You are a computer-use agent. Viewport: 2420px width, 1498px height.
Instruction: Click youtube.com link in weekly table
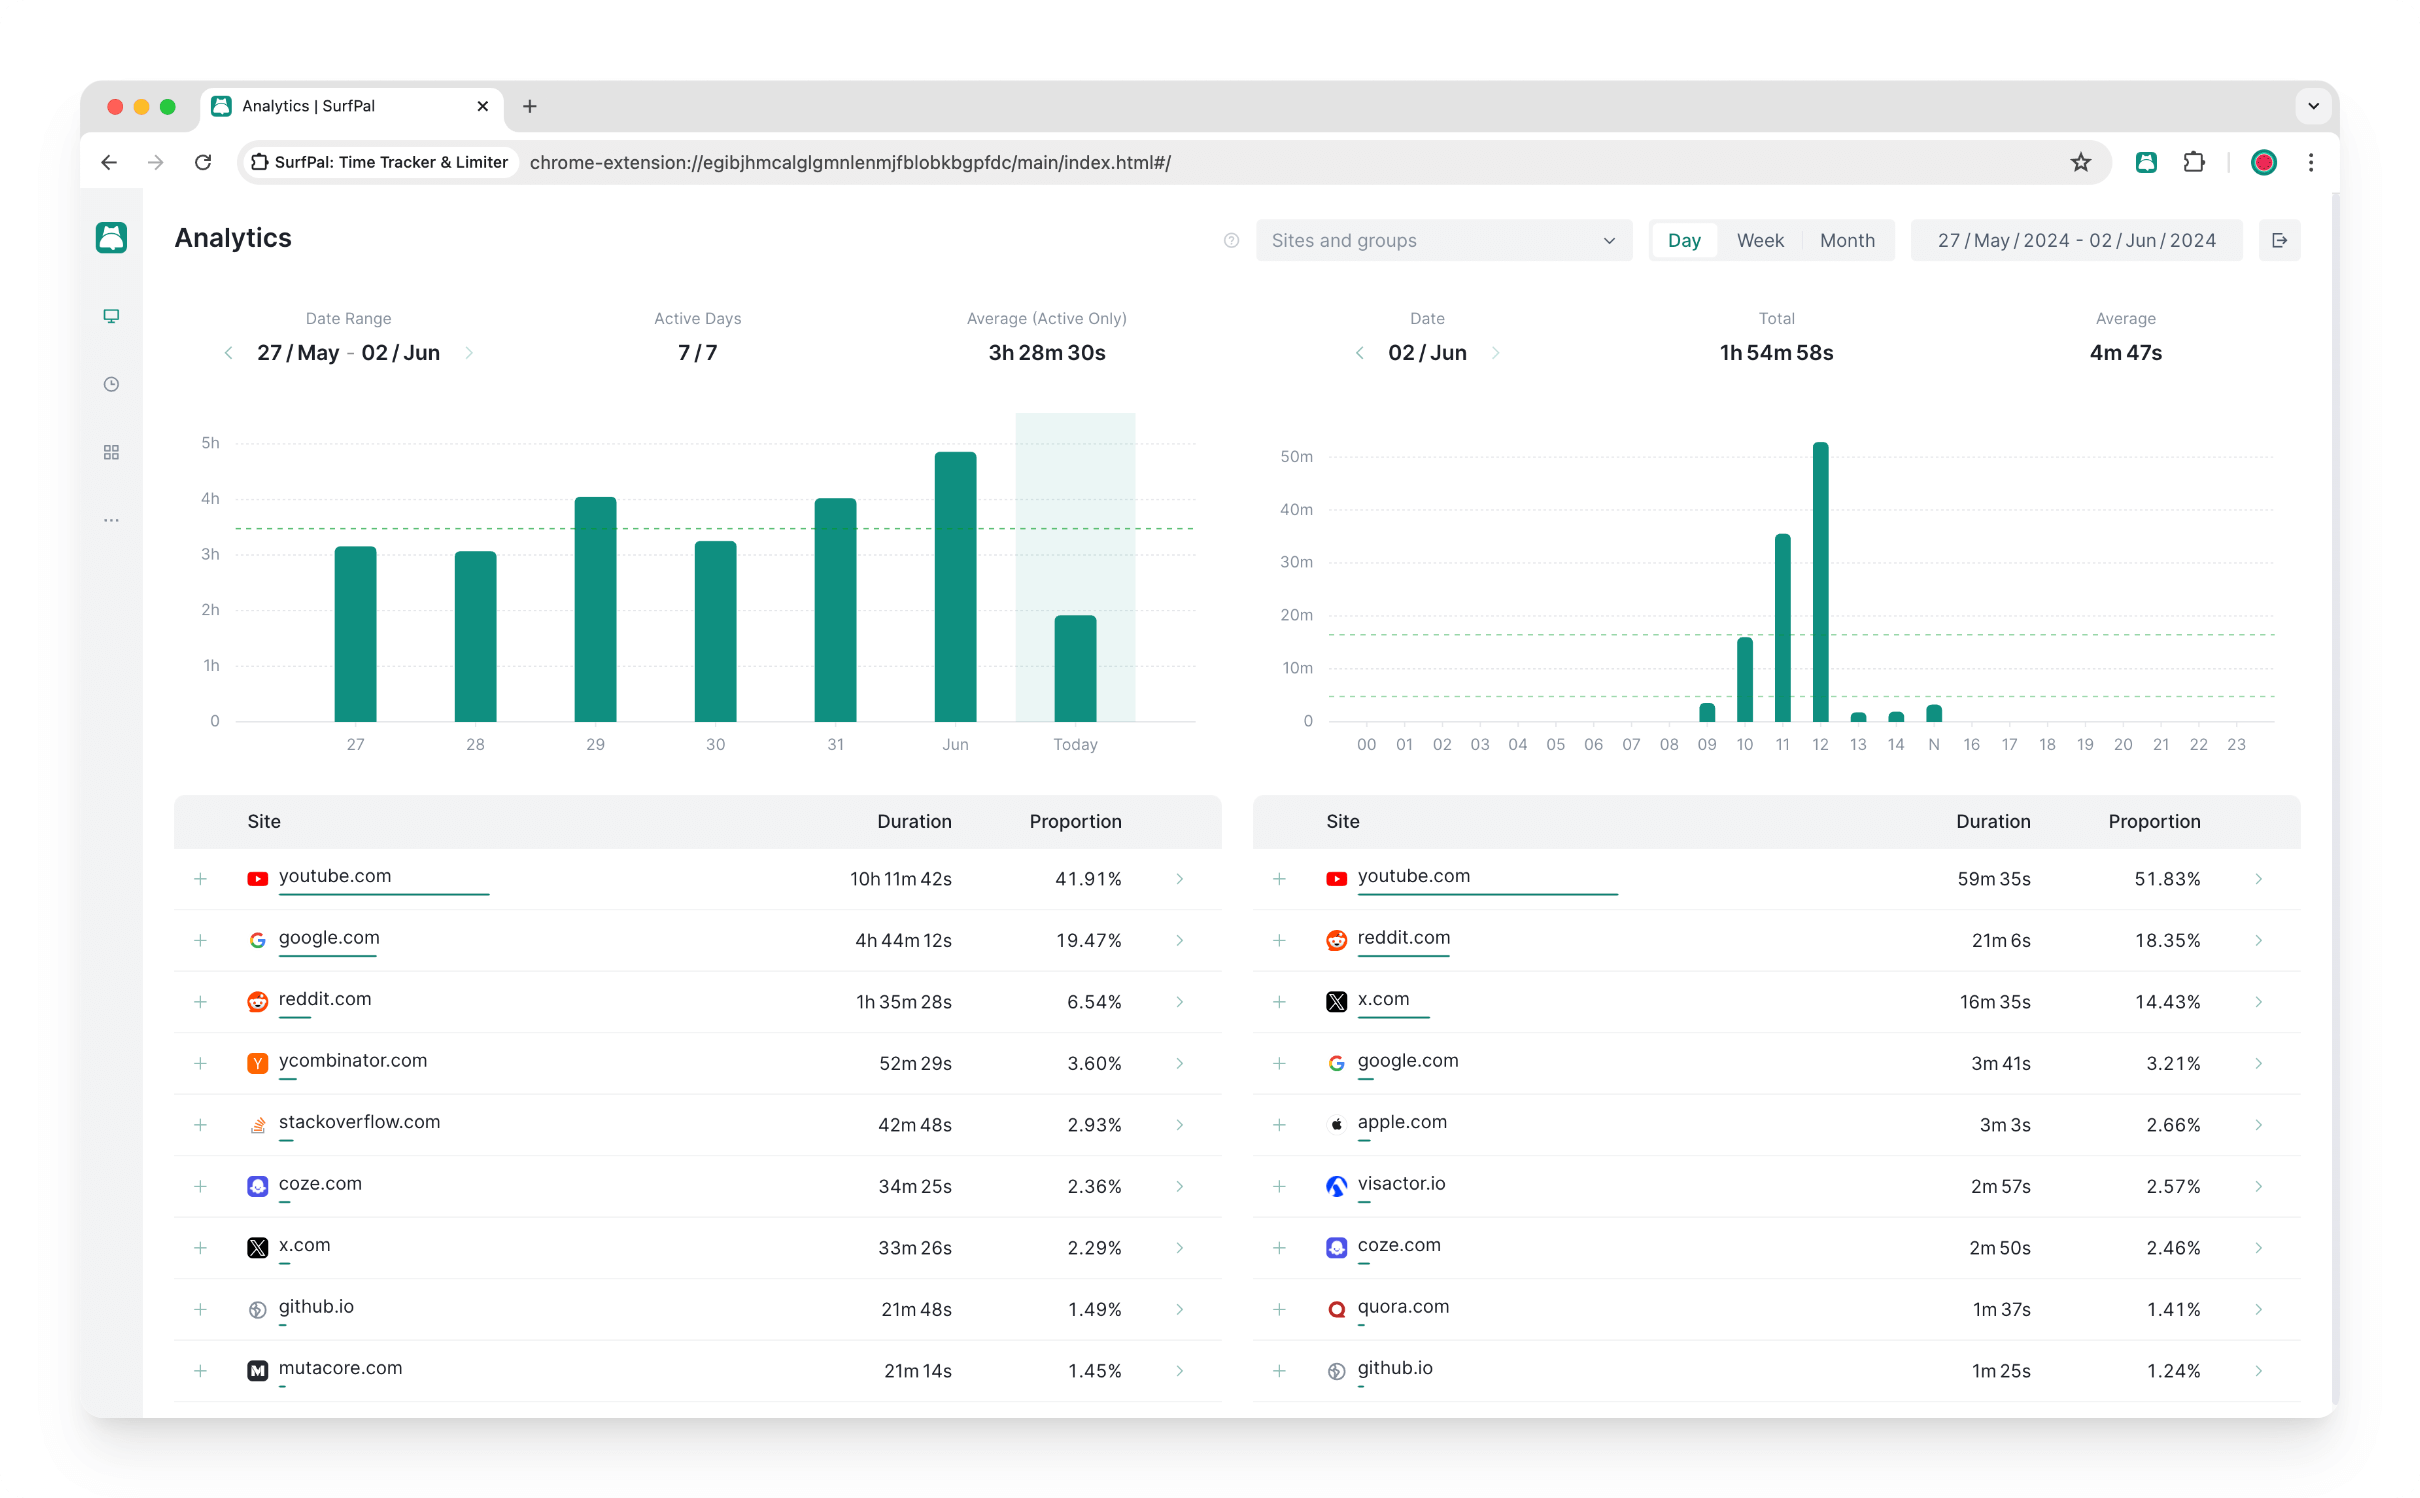[x=335, y=876]
